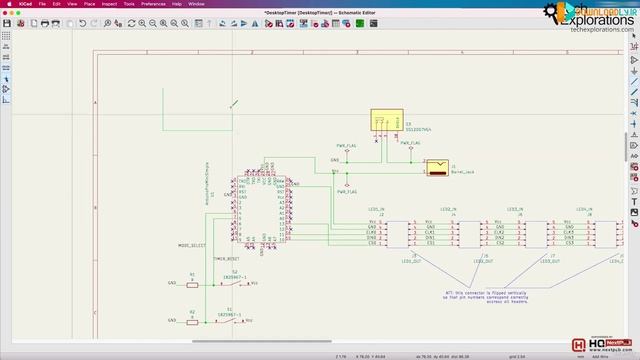Open Find and Replace icon
Screen dimensions: 640x360
point(118,24)
